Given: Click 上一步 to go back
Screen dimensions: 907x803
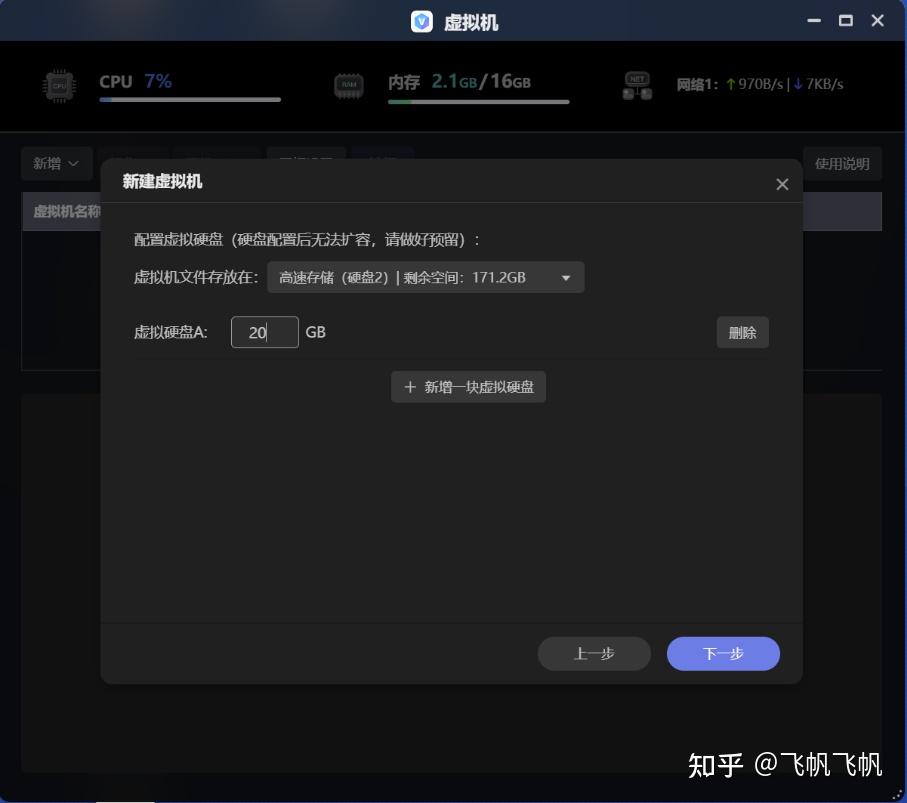Looking at the screenshot, I should tap(594, 653).
